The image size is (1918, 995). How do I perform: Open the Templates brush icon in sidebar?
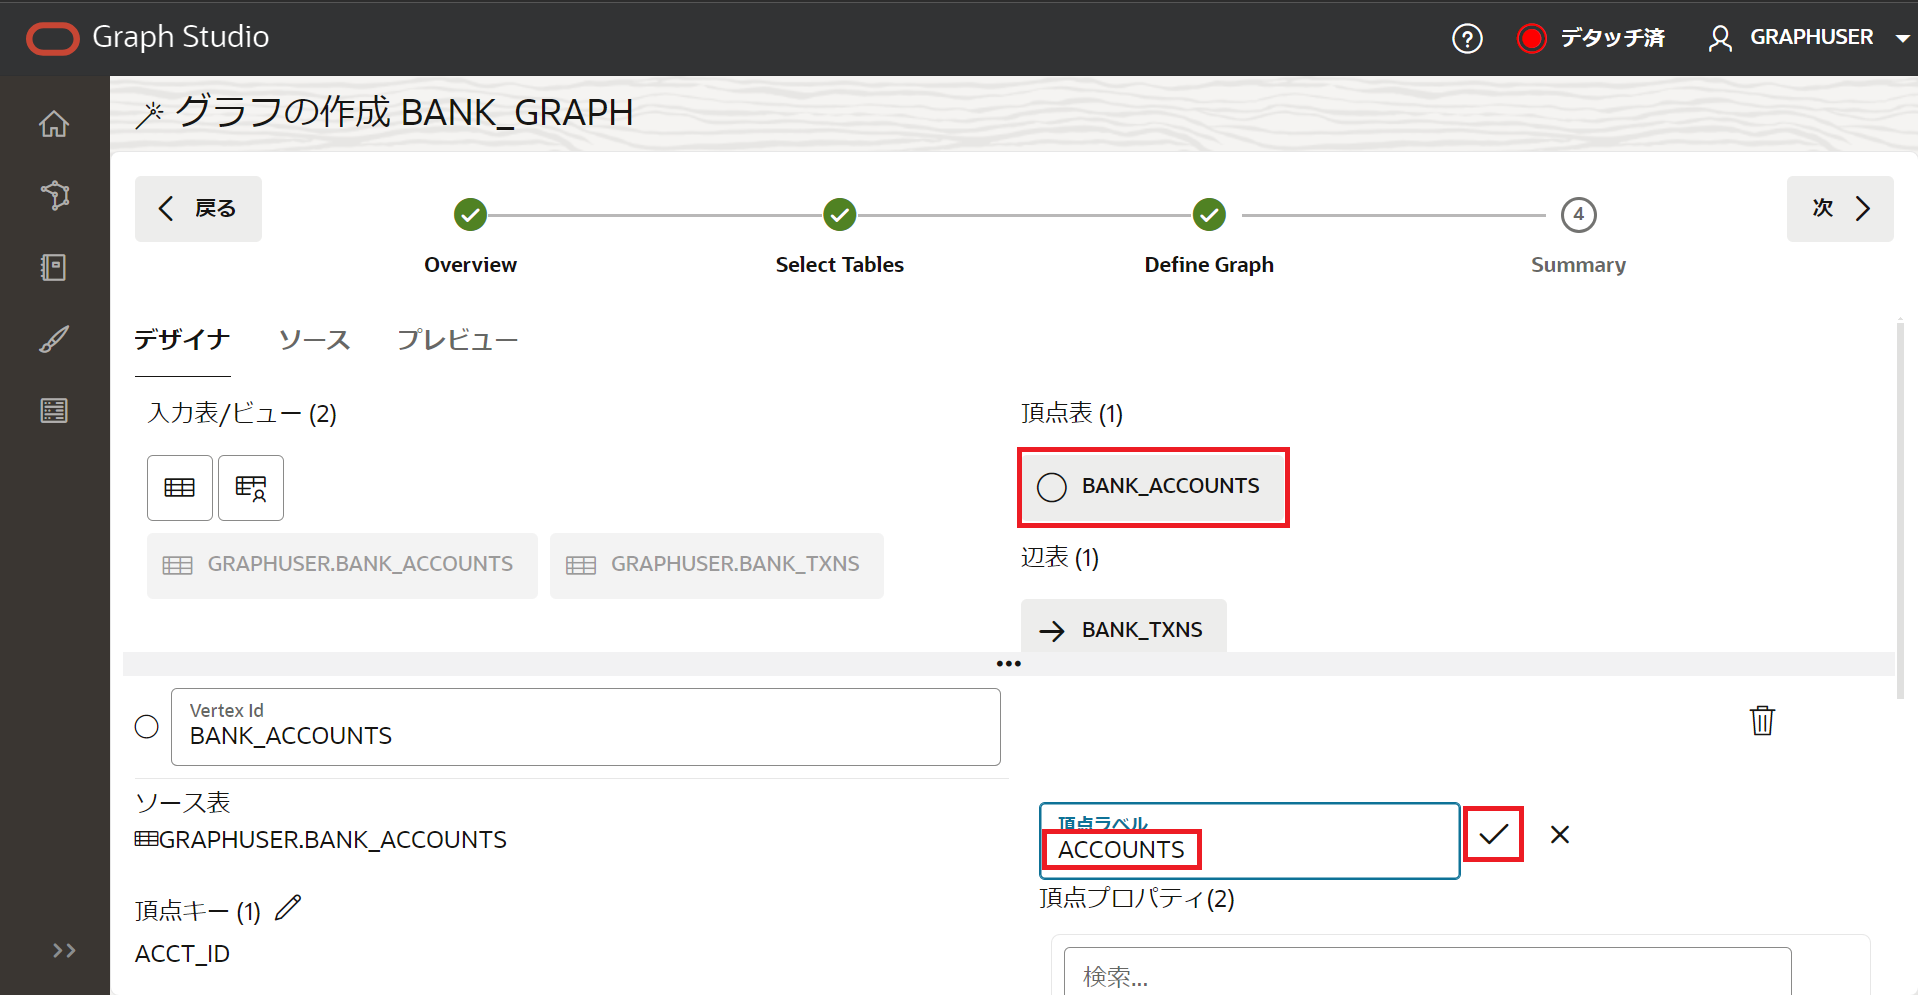54,339
